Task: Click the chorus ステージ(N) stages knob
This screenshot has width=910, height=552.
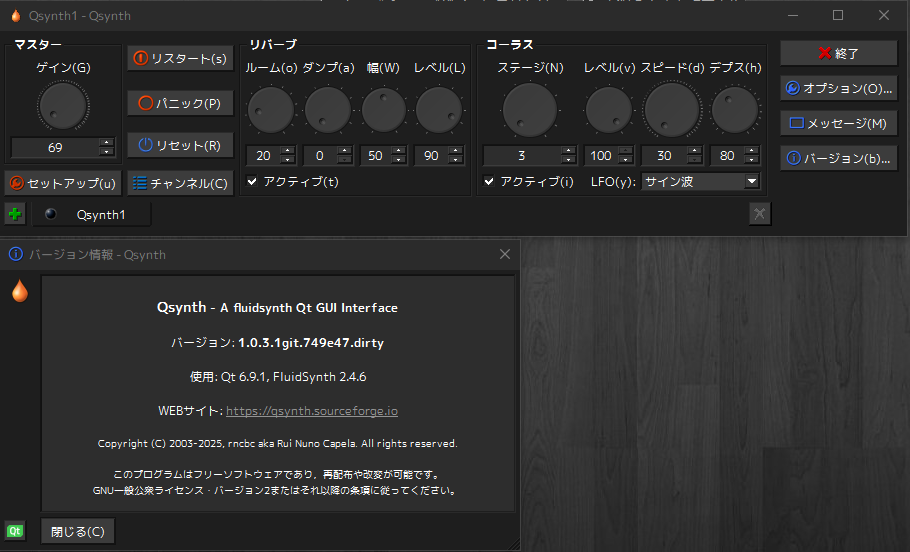Action: pyautogui.click(x=529, y=110)
